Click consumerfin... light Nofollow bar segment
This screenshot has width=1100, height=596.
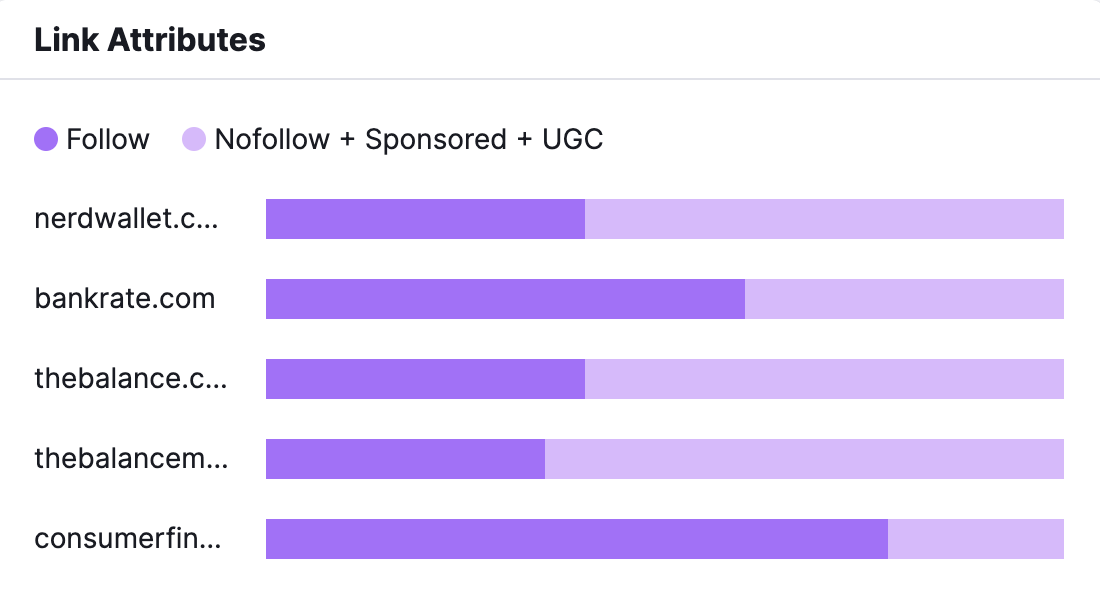976,539
